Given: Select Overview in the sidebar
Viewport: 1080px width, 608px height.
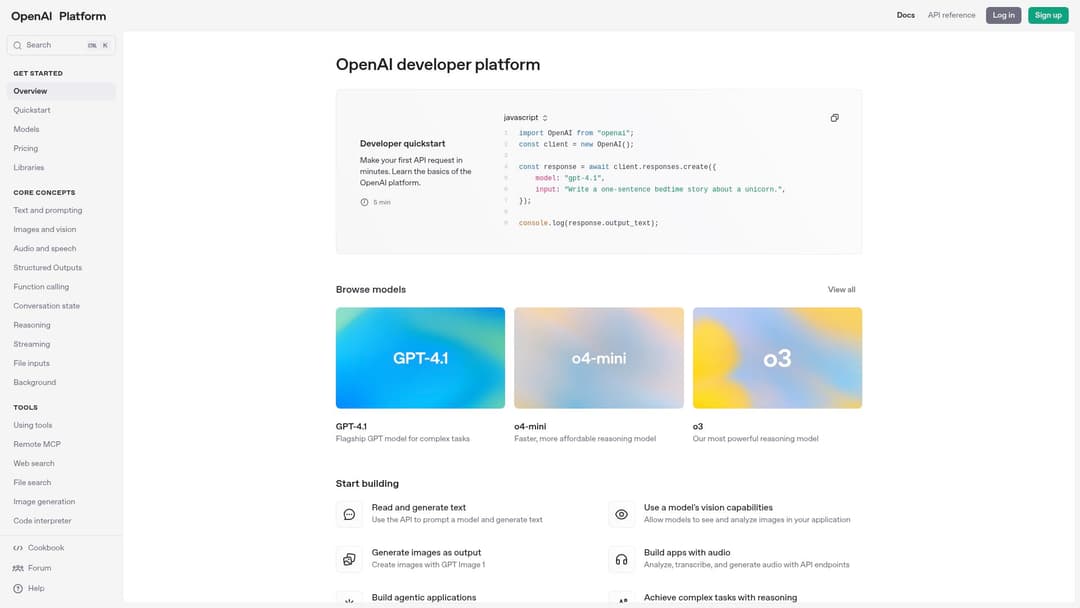Looking at the screenshot, I should point(61,91).
